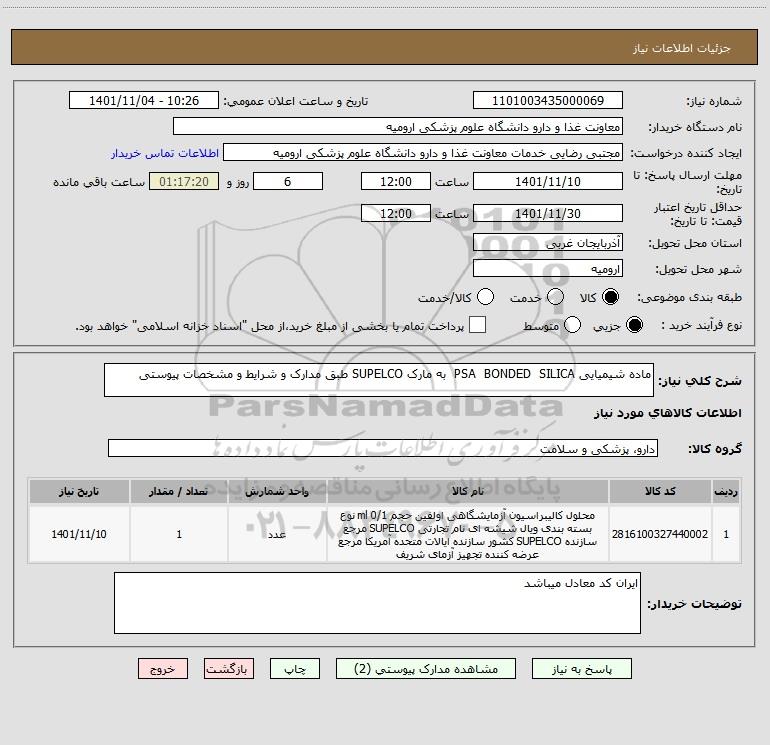Screen dimensions: 770x745
Task: Click the گروه کالا goods group field
Action: tap(383, 448)
